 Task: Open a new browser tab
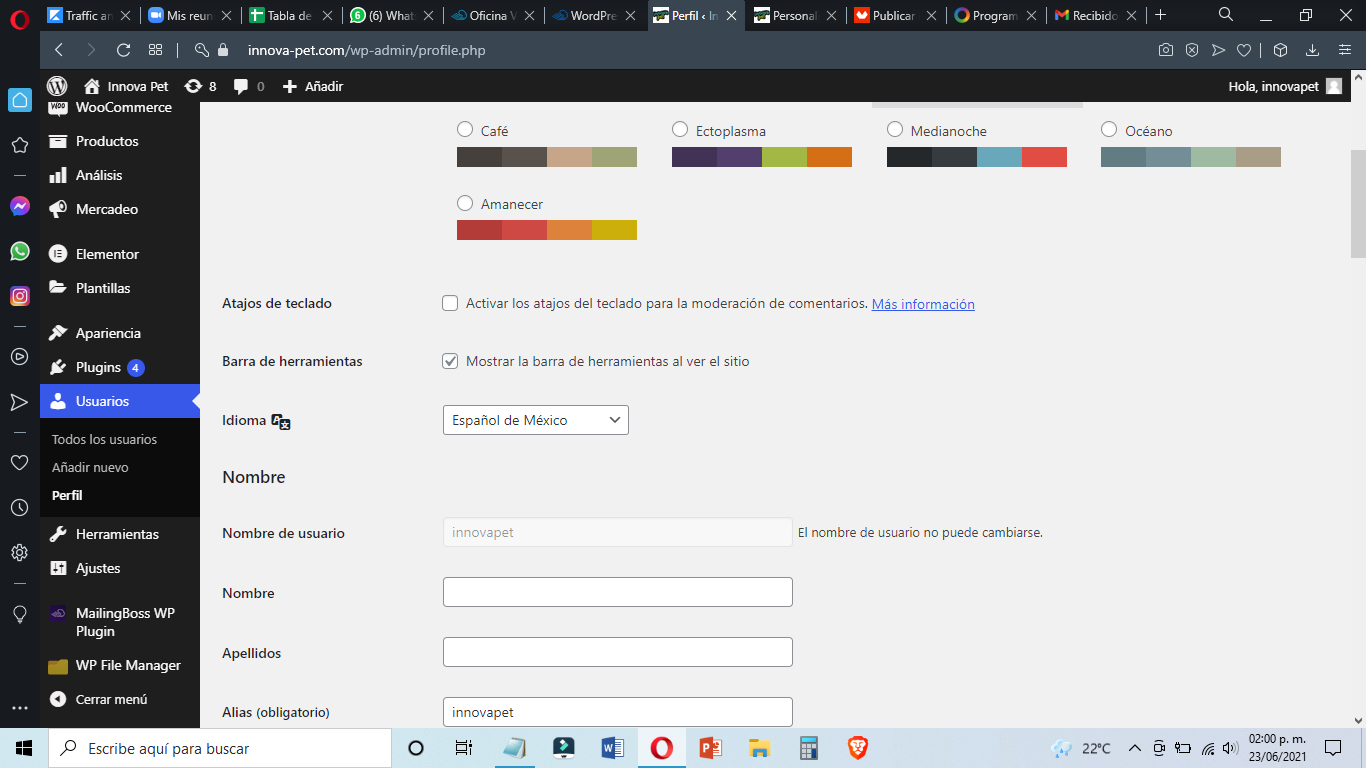1160,15
